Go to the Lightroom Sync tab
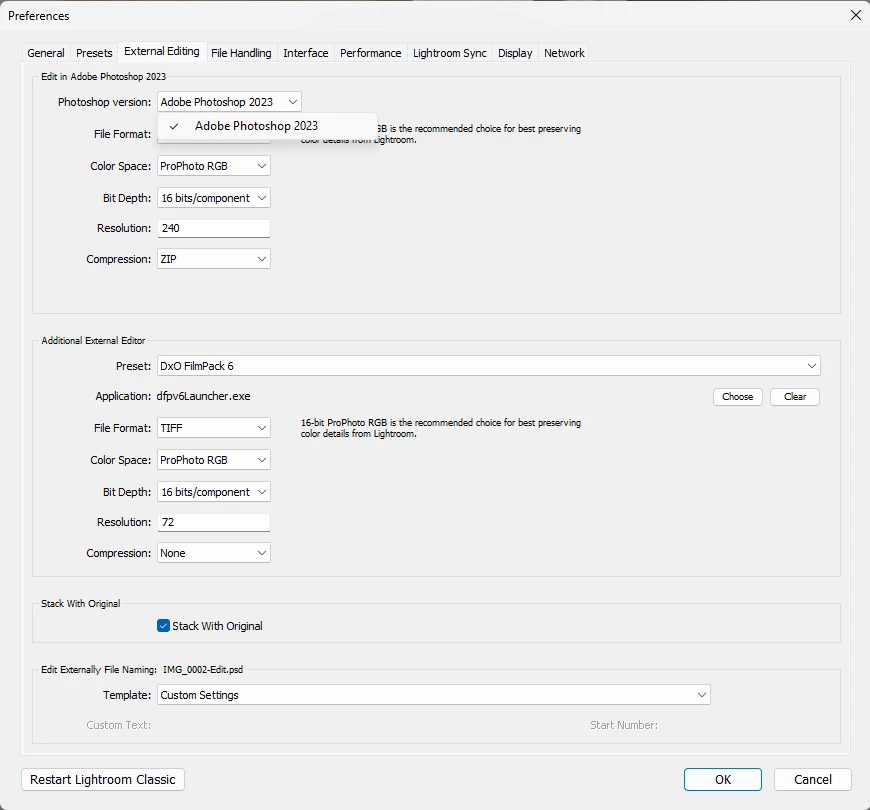Viewport: 870px width, 810px height. [x=449, y=53]
